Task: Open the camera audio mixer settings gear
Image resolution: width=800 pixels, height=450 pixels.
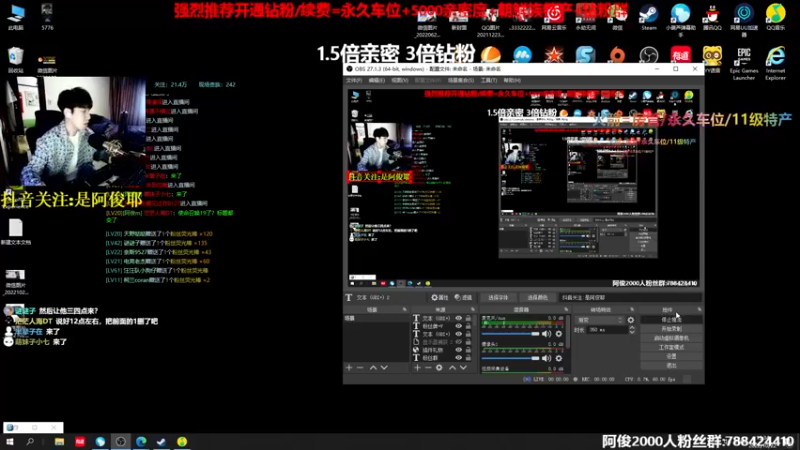Action: (x=559, y=358)
